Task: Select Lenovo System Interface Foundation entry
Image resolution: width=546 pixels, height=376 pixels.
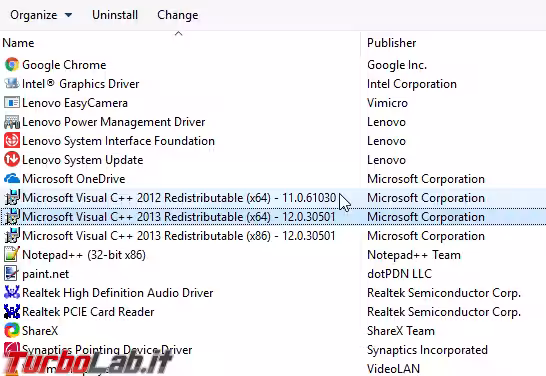Action: pyautogui.click(x=118, y=141)
